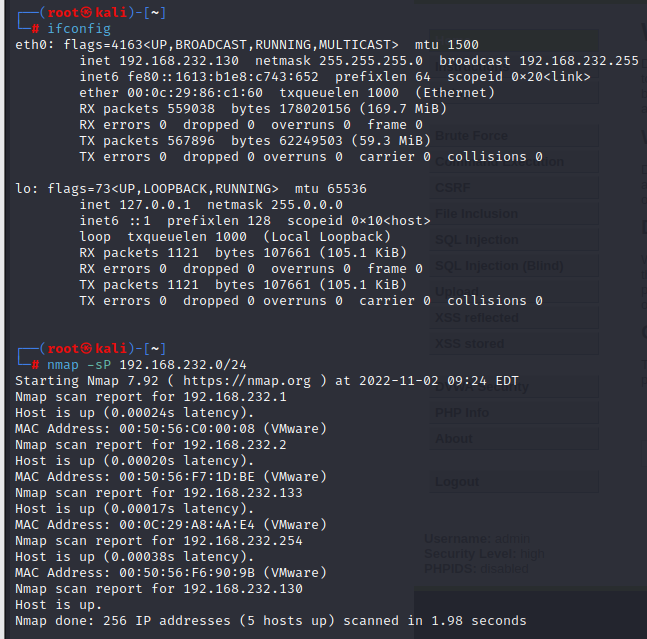This screenshot has width=647, height=639.
Task: Click the ifconfig command text
Action: (79, 29)
